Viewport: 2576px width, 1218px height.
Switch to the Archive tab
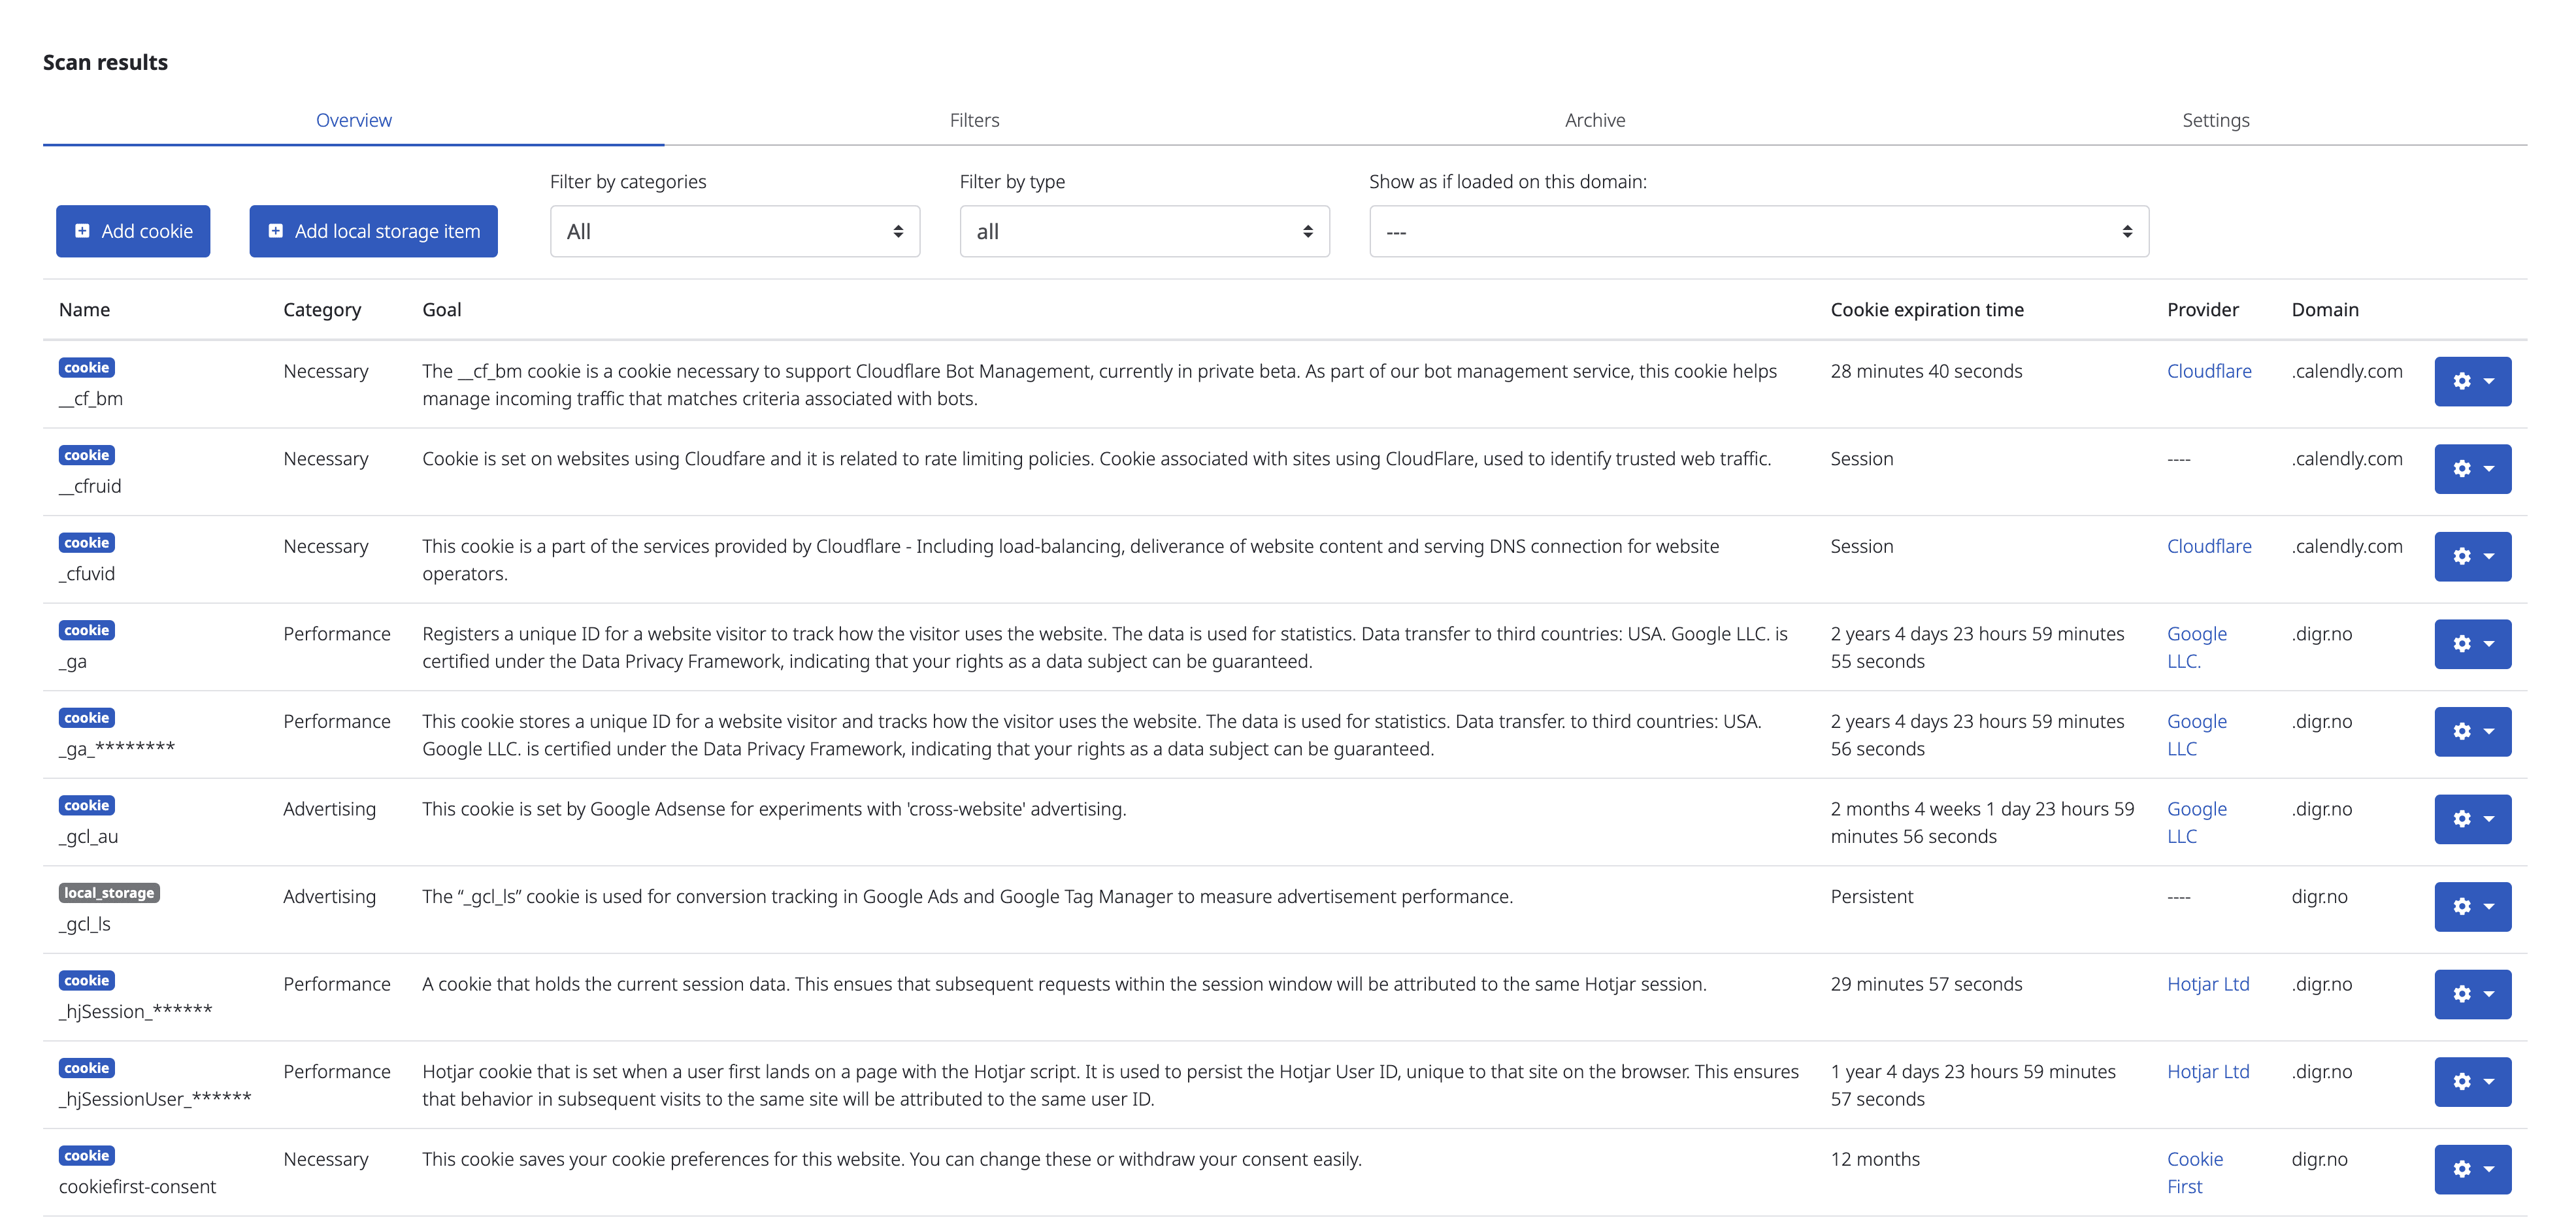coord(1594,120)
